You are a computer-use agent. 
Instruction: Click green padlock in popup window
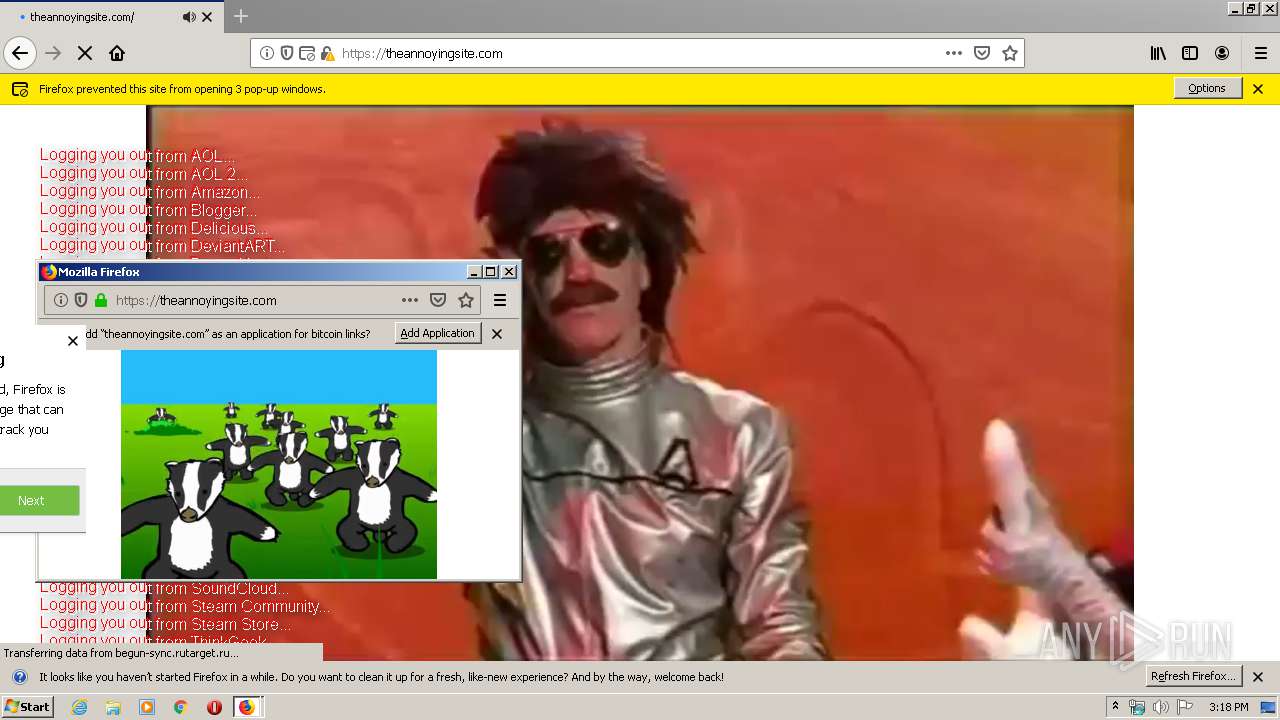click(101, 300)
